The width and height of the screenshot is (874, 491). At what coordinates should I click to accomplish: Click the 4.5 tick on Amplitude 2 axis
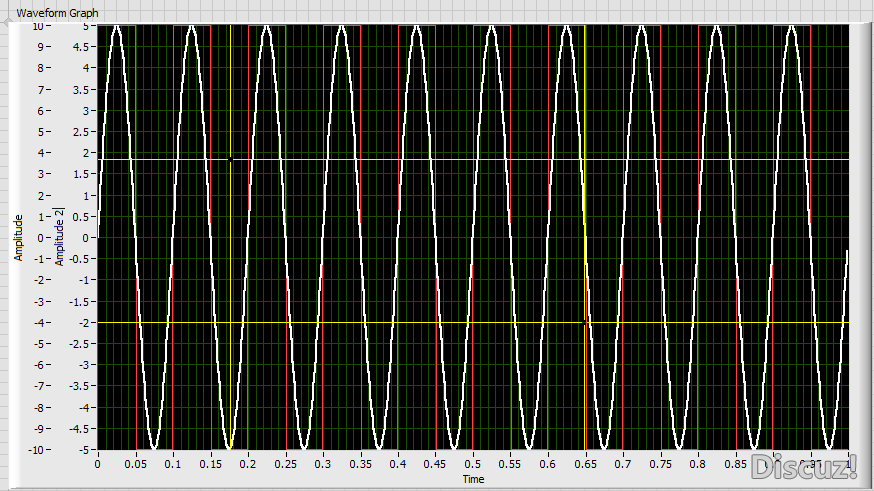[82, 47]
